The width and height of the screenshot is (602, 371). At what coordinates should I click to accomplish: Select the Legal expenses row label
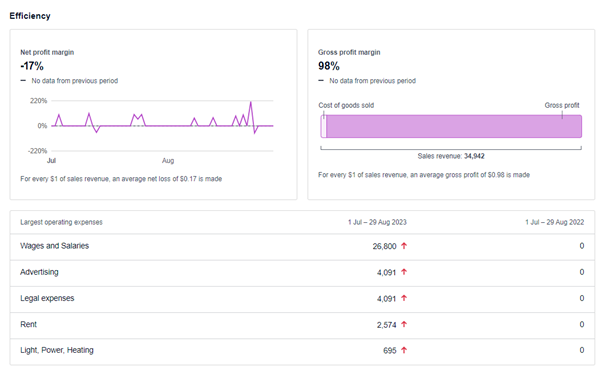(x=47, y=298)
